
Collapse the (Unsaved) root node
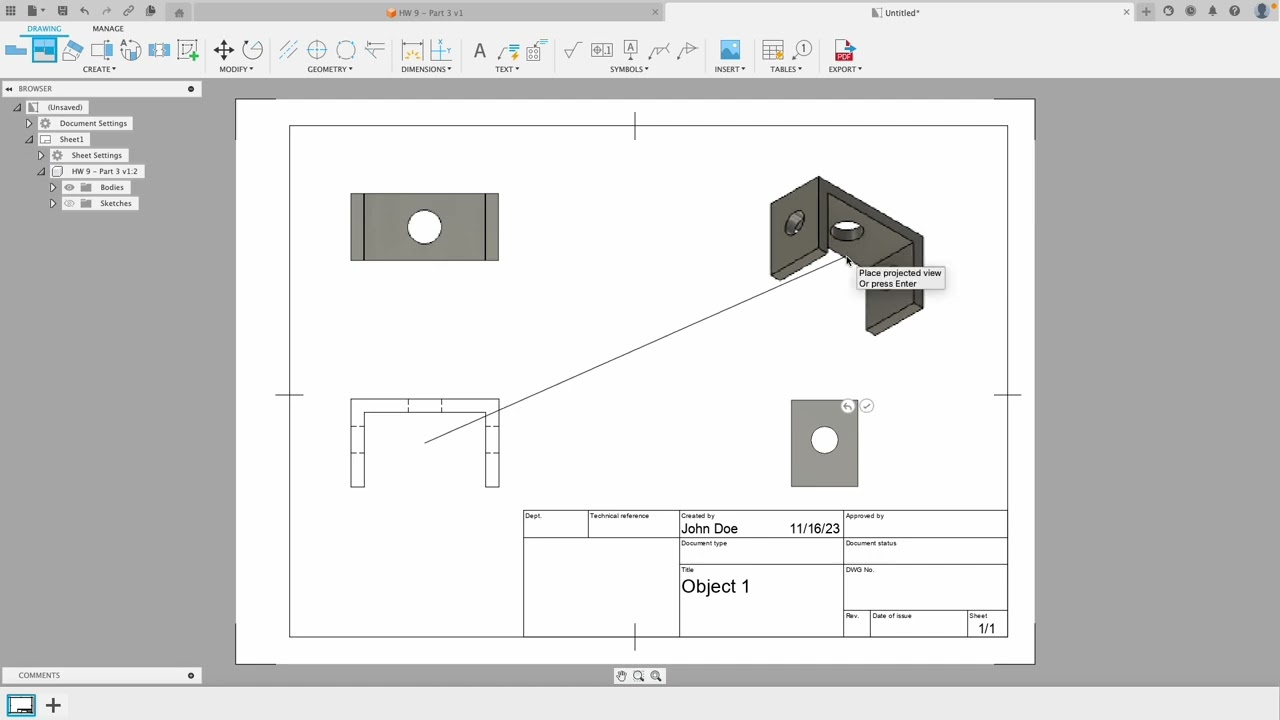pos(17,107)
